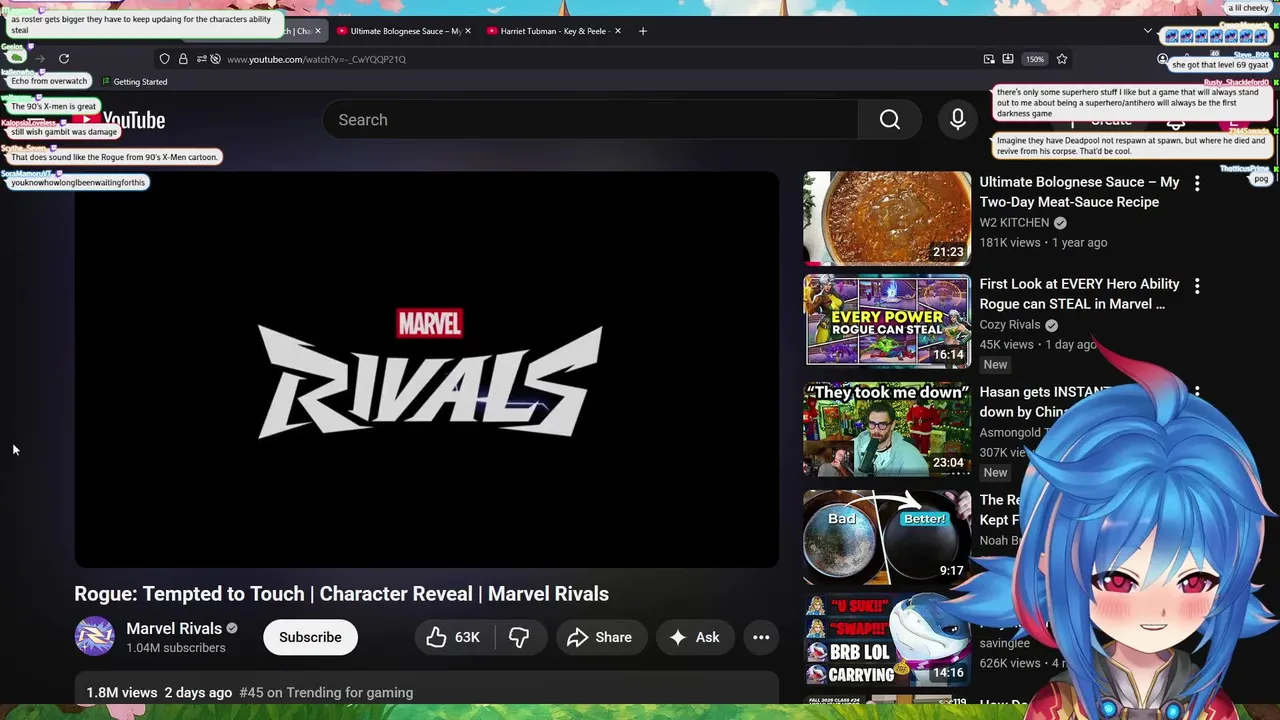Open the BRB LOL CARRYING thumbnail
Viewport: 1280px width, 720px height.
887,640
